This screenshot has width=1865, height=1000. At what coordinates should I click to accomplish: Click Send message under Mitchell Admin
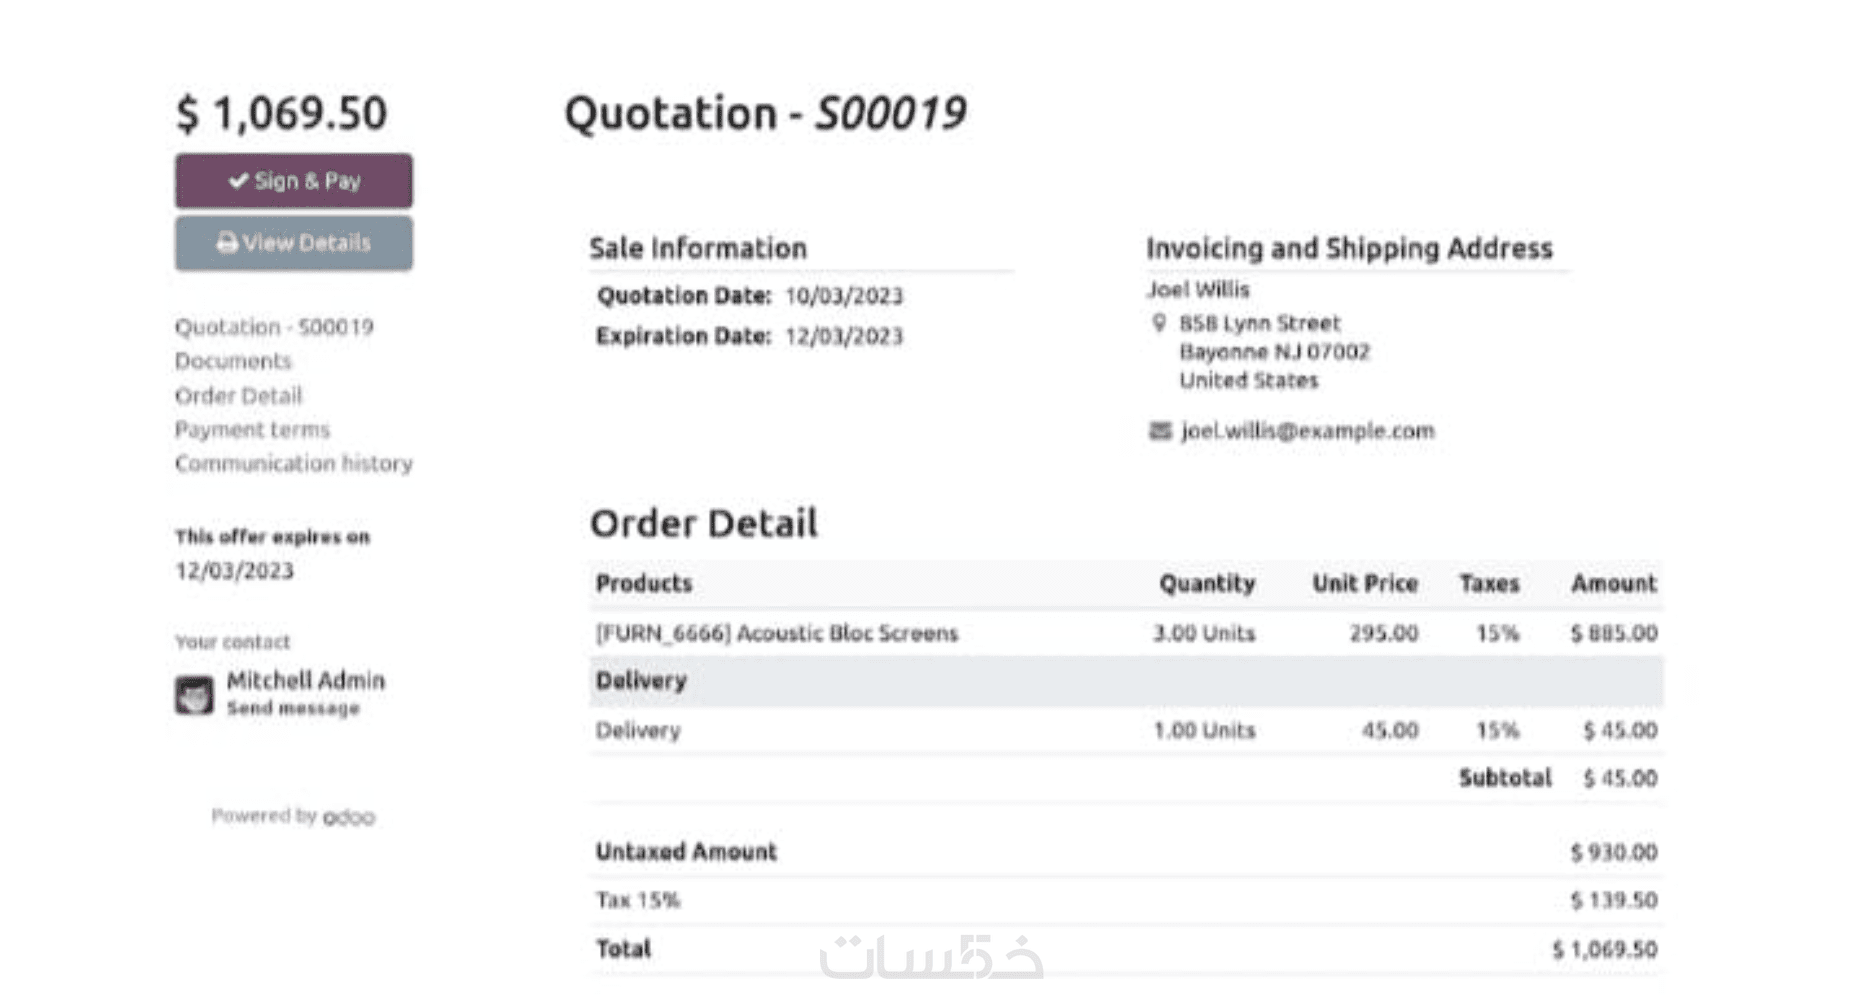click(x=293, y=709)
